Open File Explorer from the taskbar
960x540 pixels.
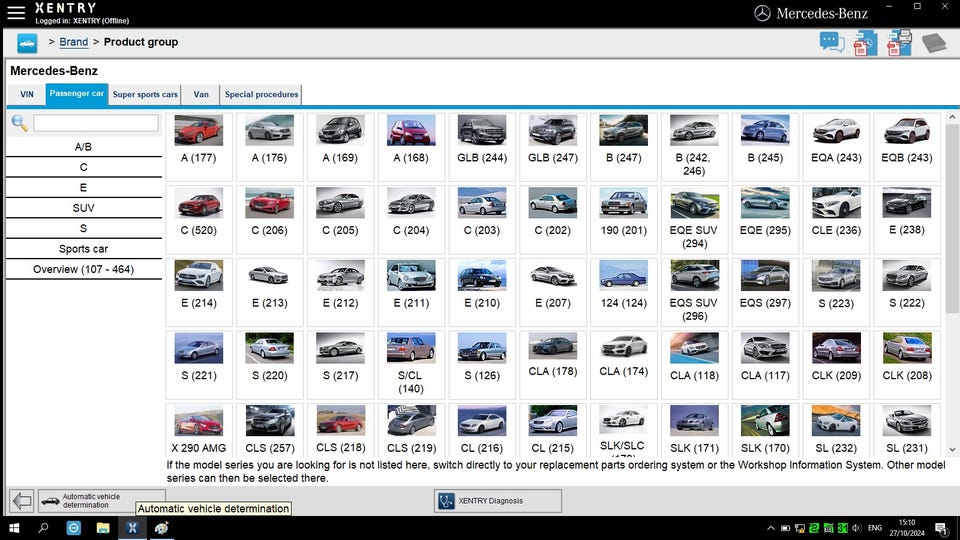pyautogui.click(x=103, y=528)
